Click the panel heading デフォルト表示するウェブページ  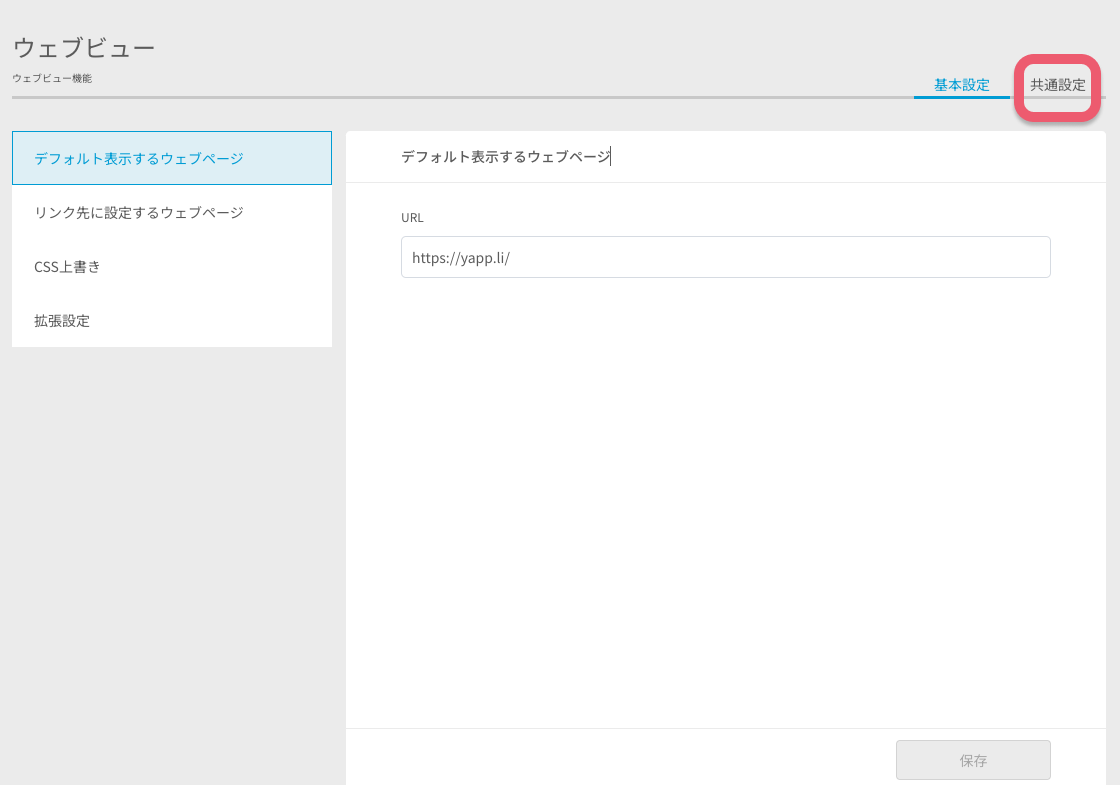[x=505, y=156]
